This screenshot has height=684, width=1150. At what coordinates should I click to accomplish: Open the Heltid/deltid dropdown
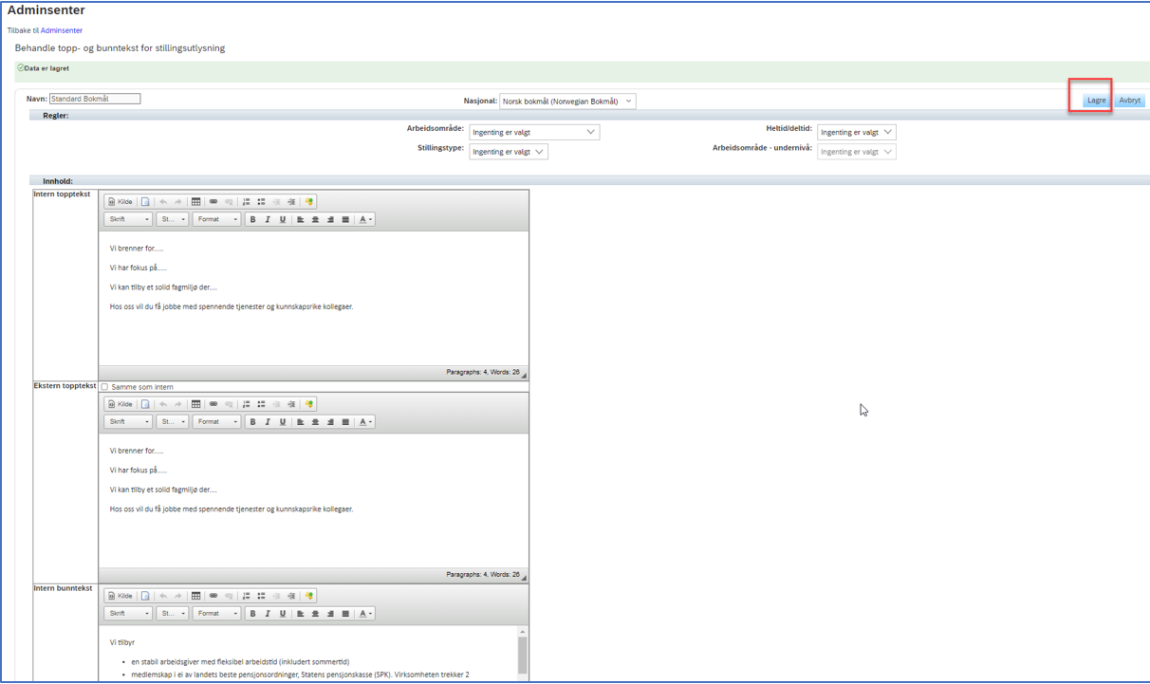click(857, 132)
